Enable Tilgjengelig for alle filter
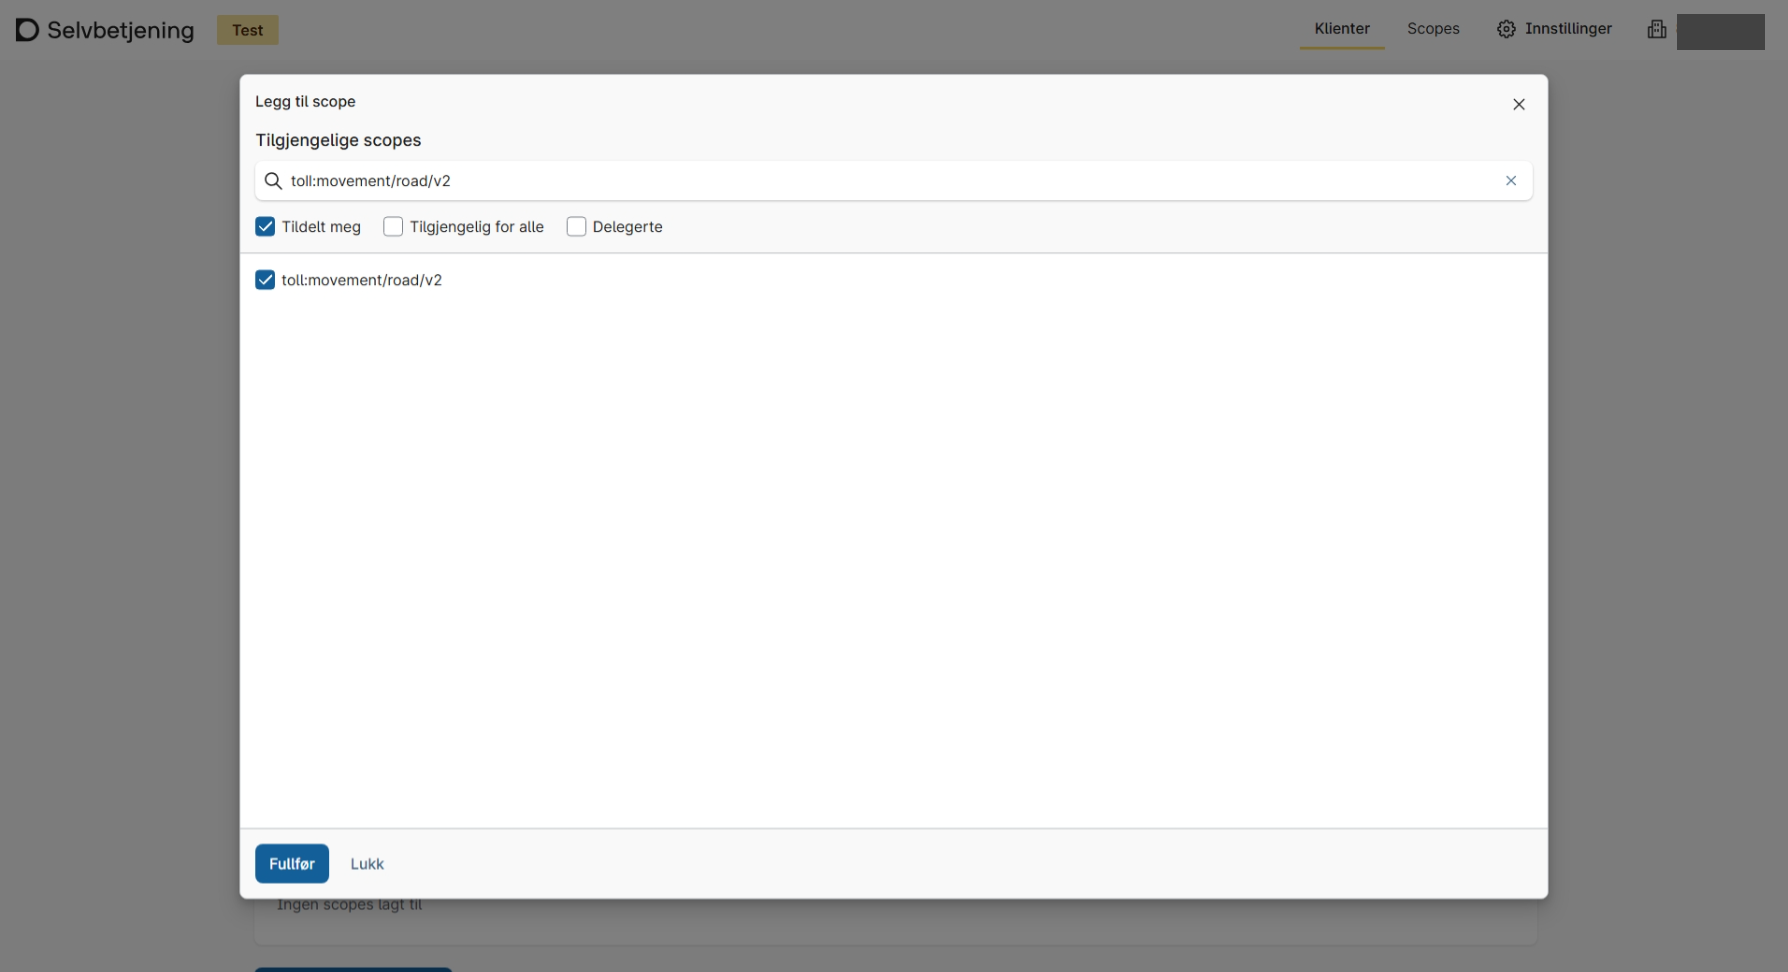The width and height of the screenshot is (1788, 972). coord(393,227)
